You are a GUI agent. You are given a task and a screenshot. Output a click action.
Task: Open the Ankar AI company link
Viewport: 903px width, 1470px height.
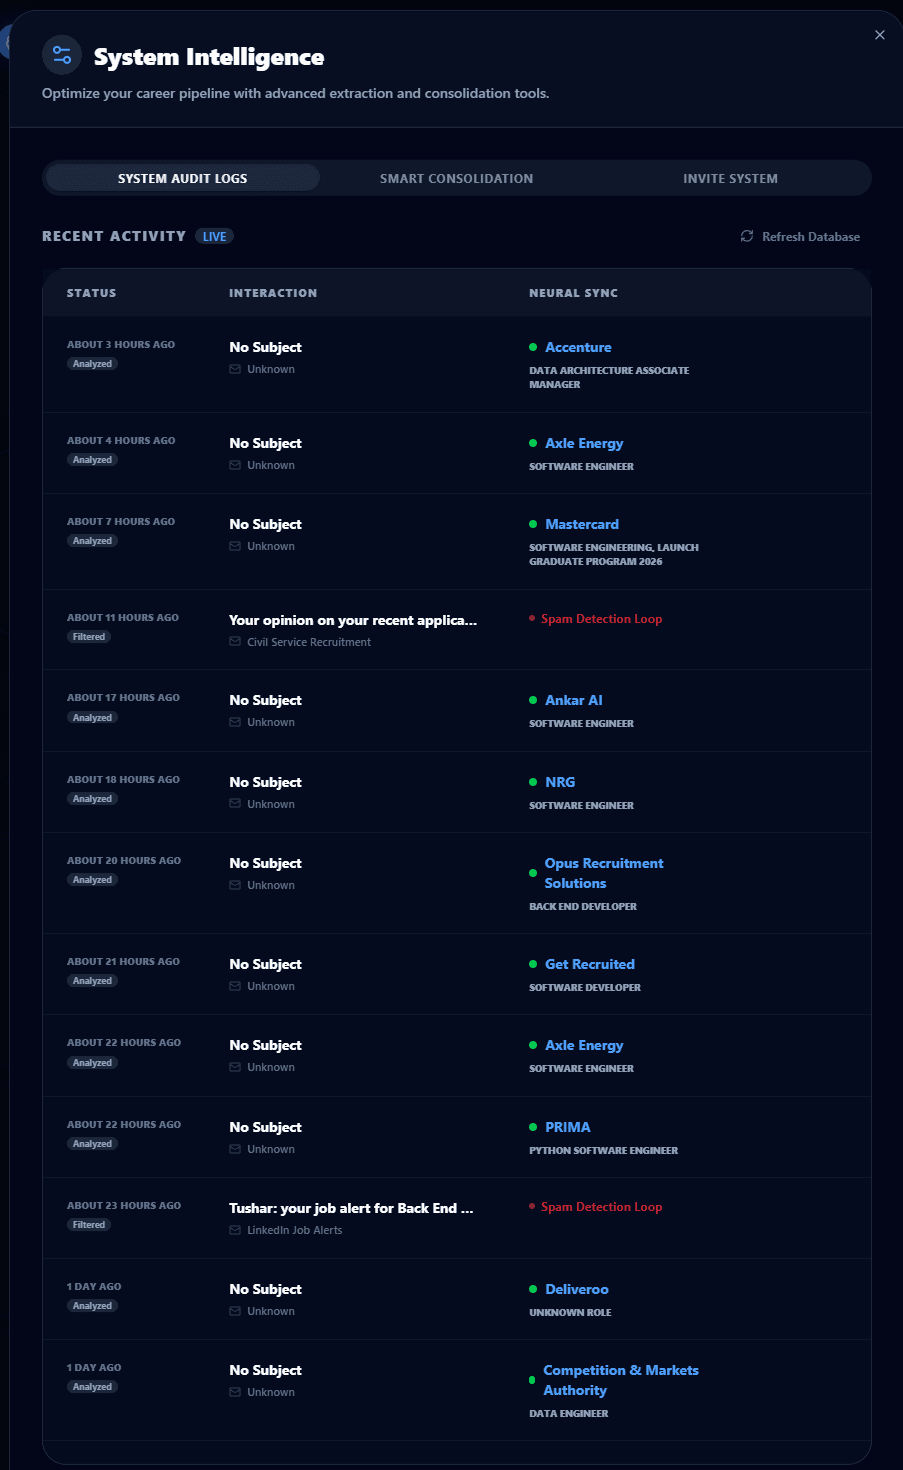(573, 700)
